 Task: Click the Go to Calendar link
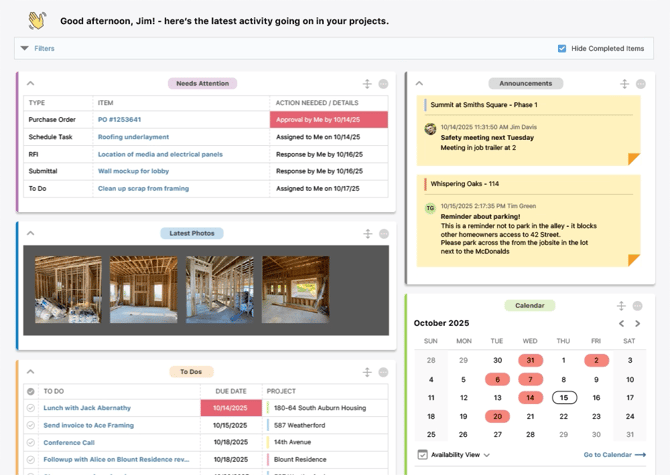pos(614,454)
